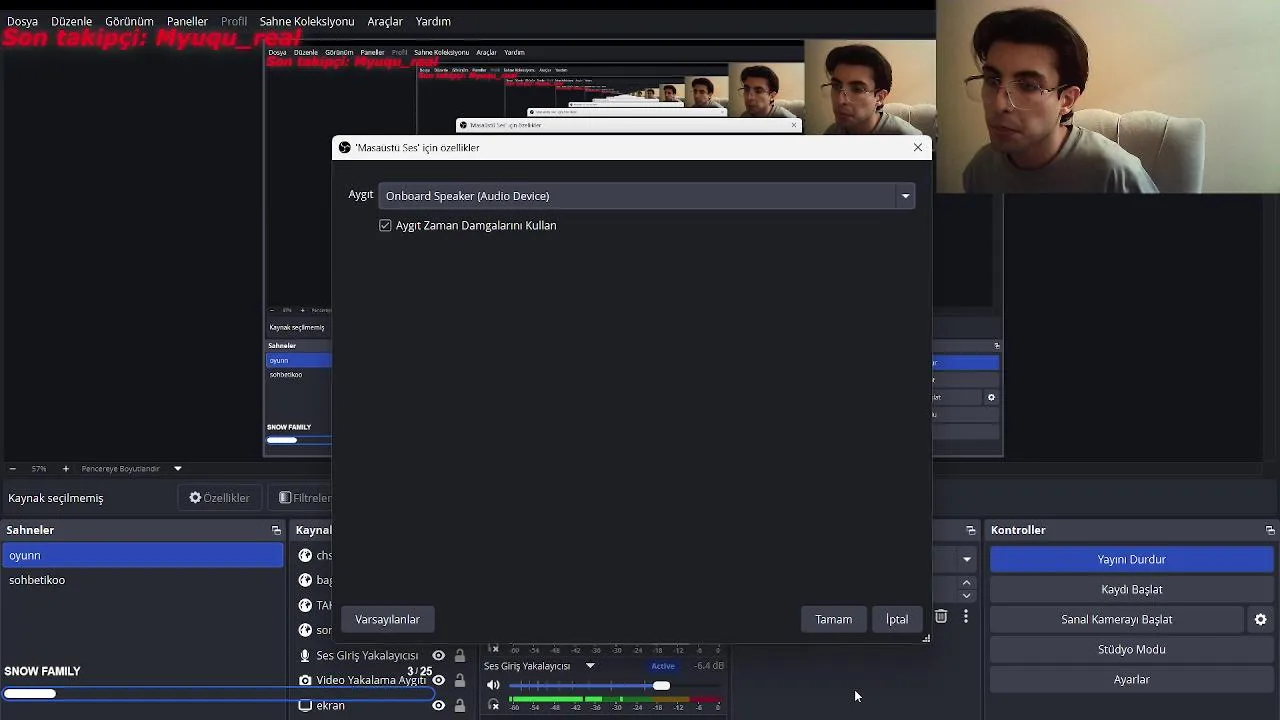
Task: Open the Aygıt device dropdown
Action: tap(646, 196)
